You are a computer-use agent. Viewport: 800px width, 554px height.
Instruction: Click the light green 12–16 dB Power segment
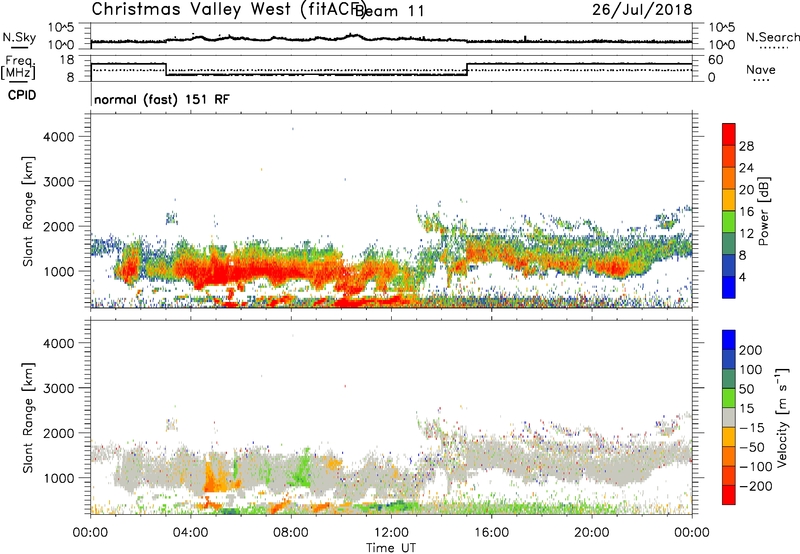[x=729, y=222]
